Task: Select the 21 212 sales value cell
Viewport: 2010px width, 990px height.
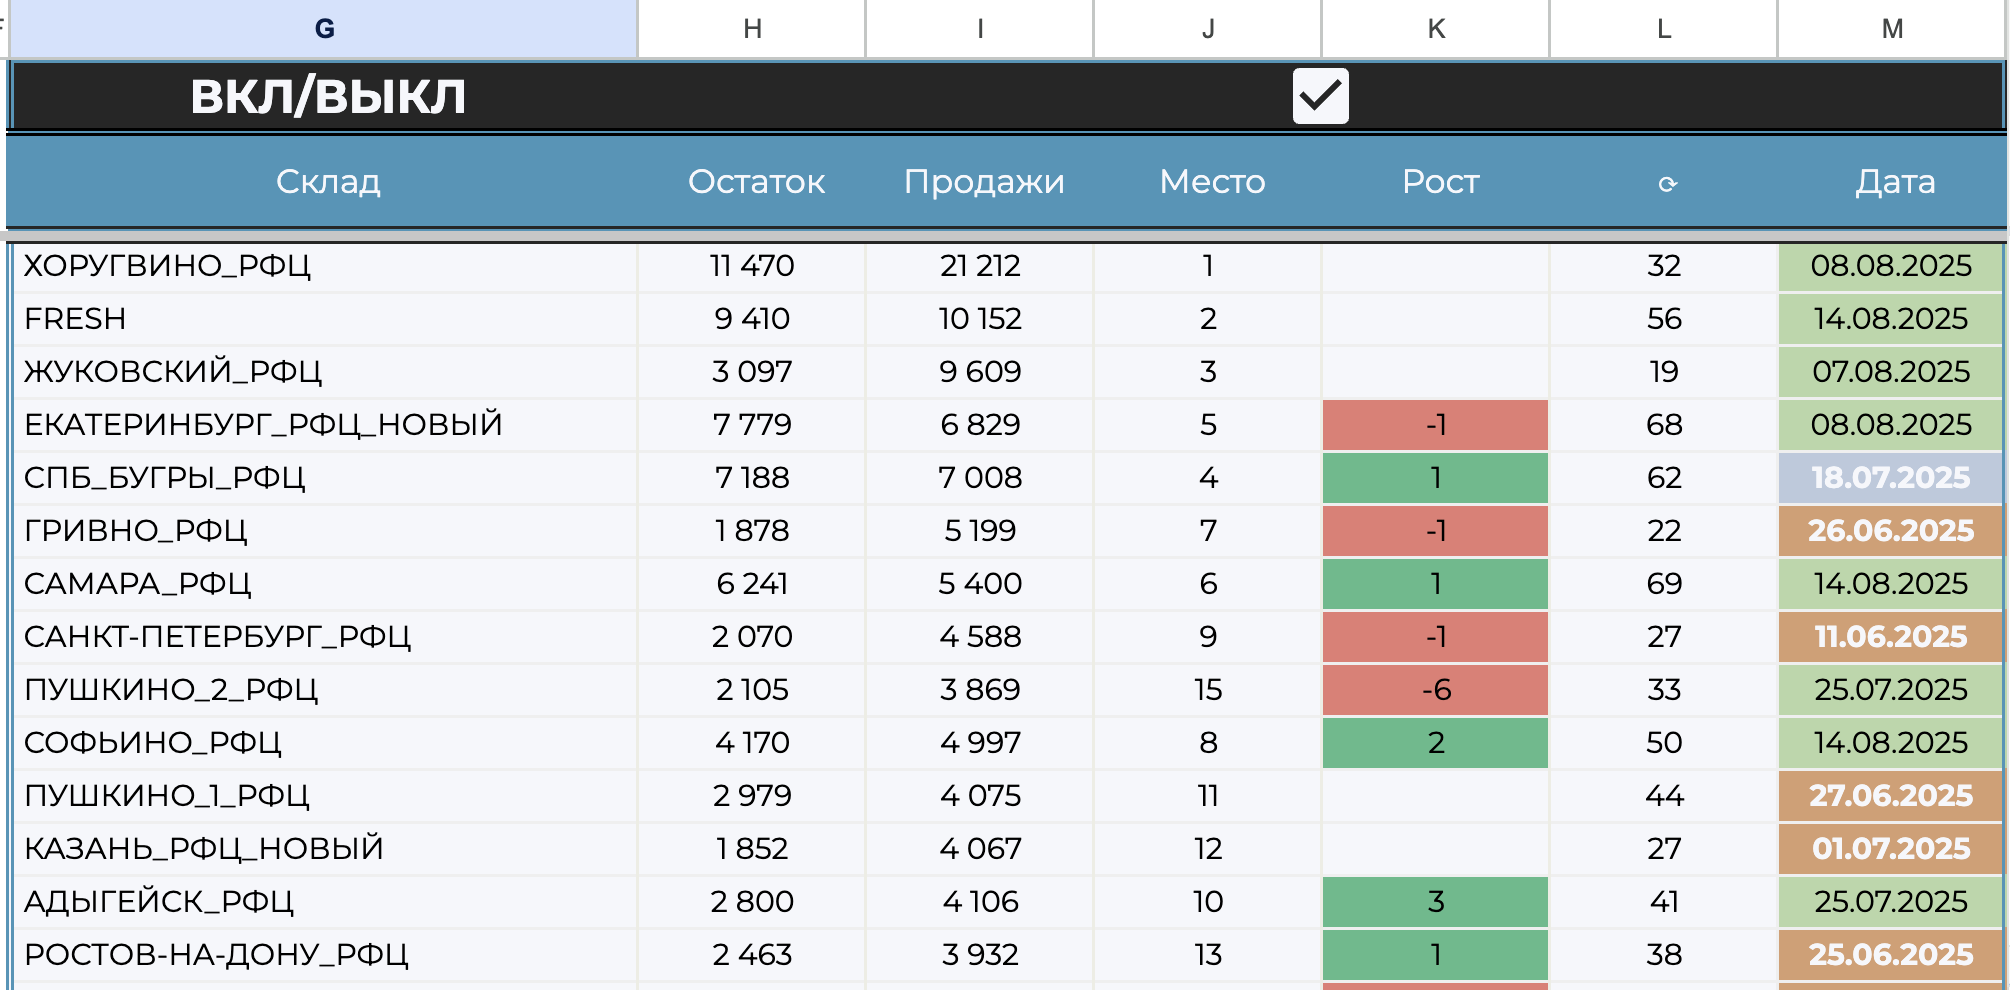Action: coord(980,266)
